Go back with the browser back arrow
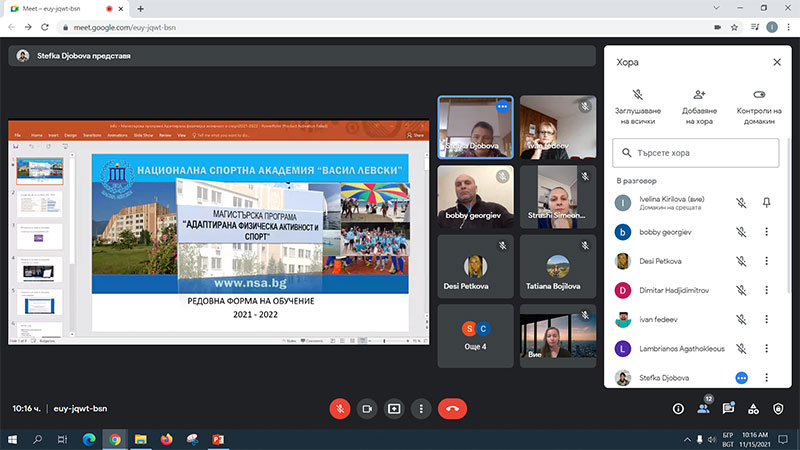The width and height of the screenshot is (800, 450). point(11,27)
